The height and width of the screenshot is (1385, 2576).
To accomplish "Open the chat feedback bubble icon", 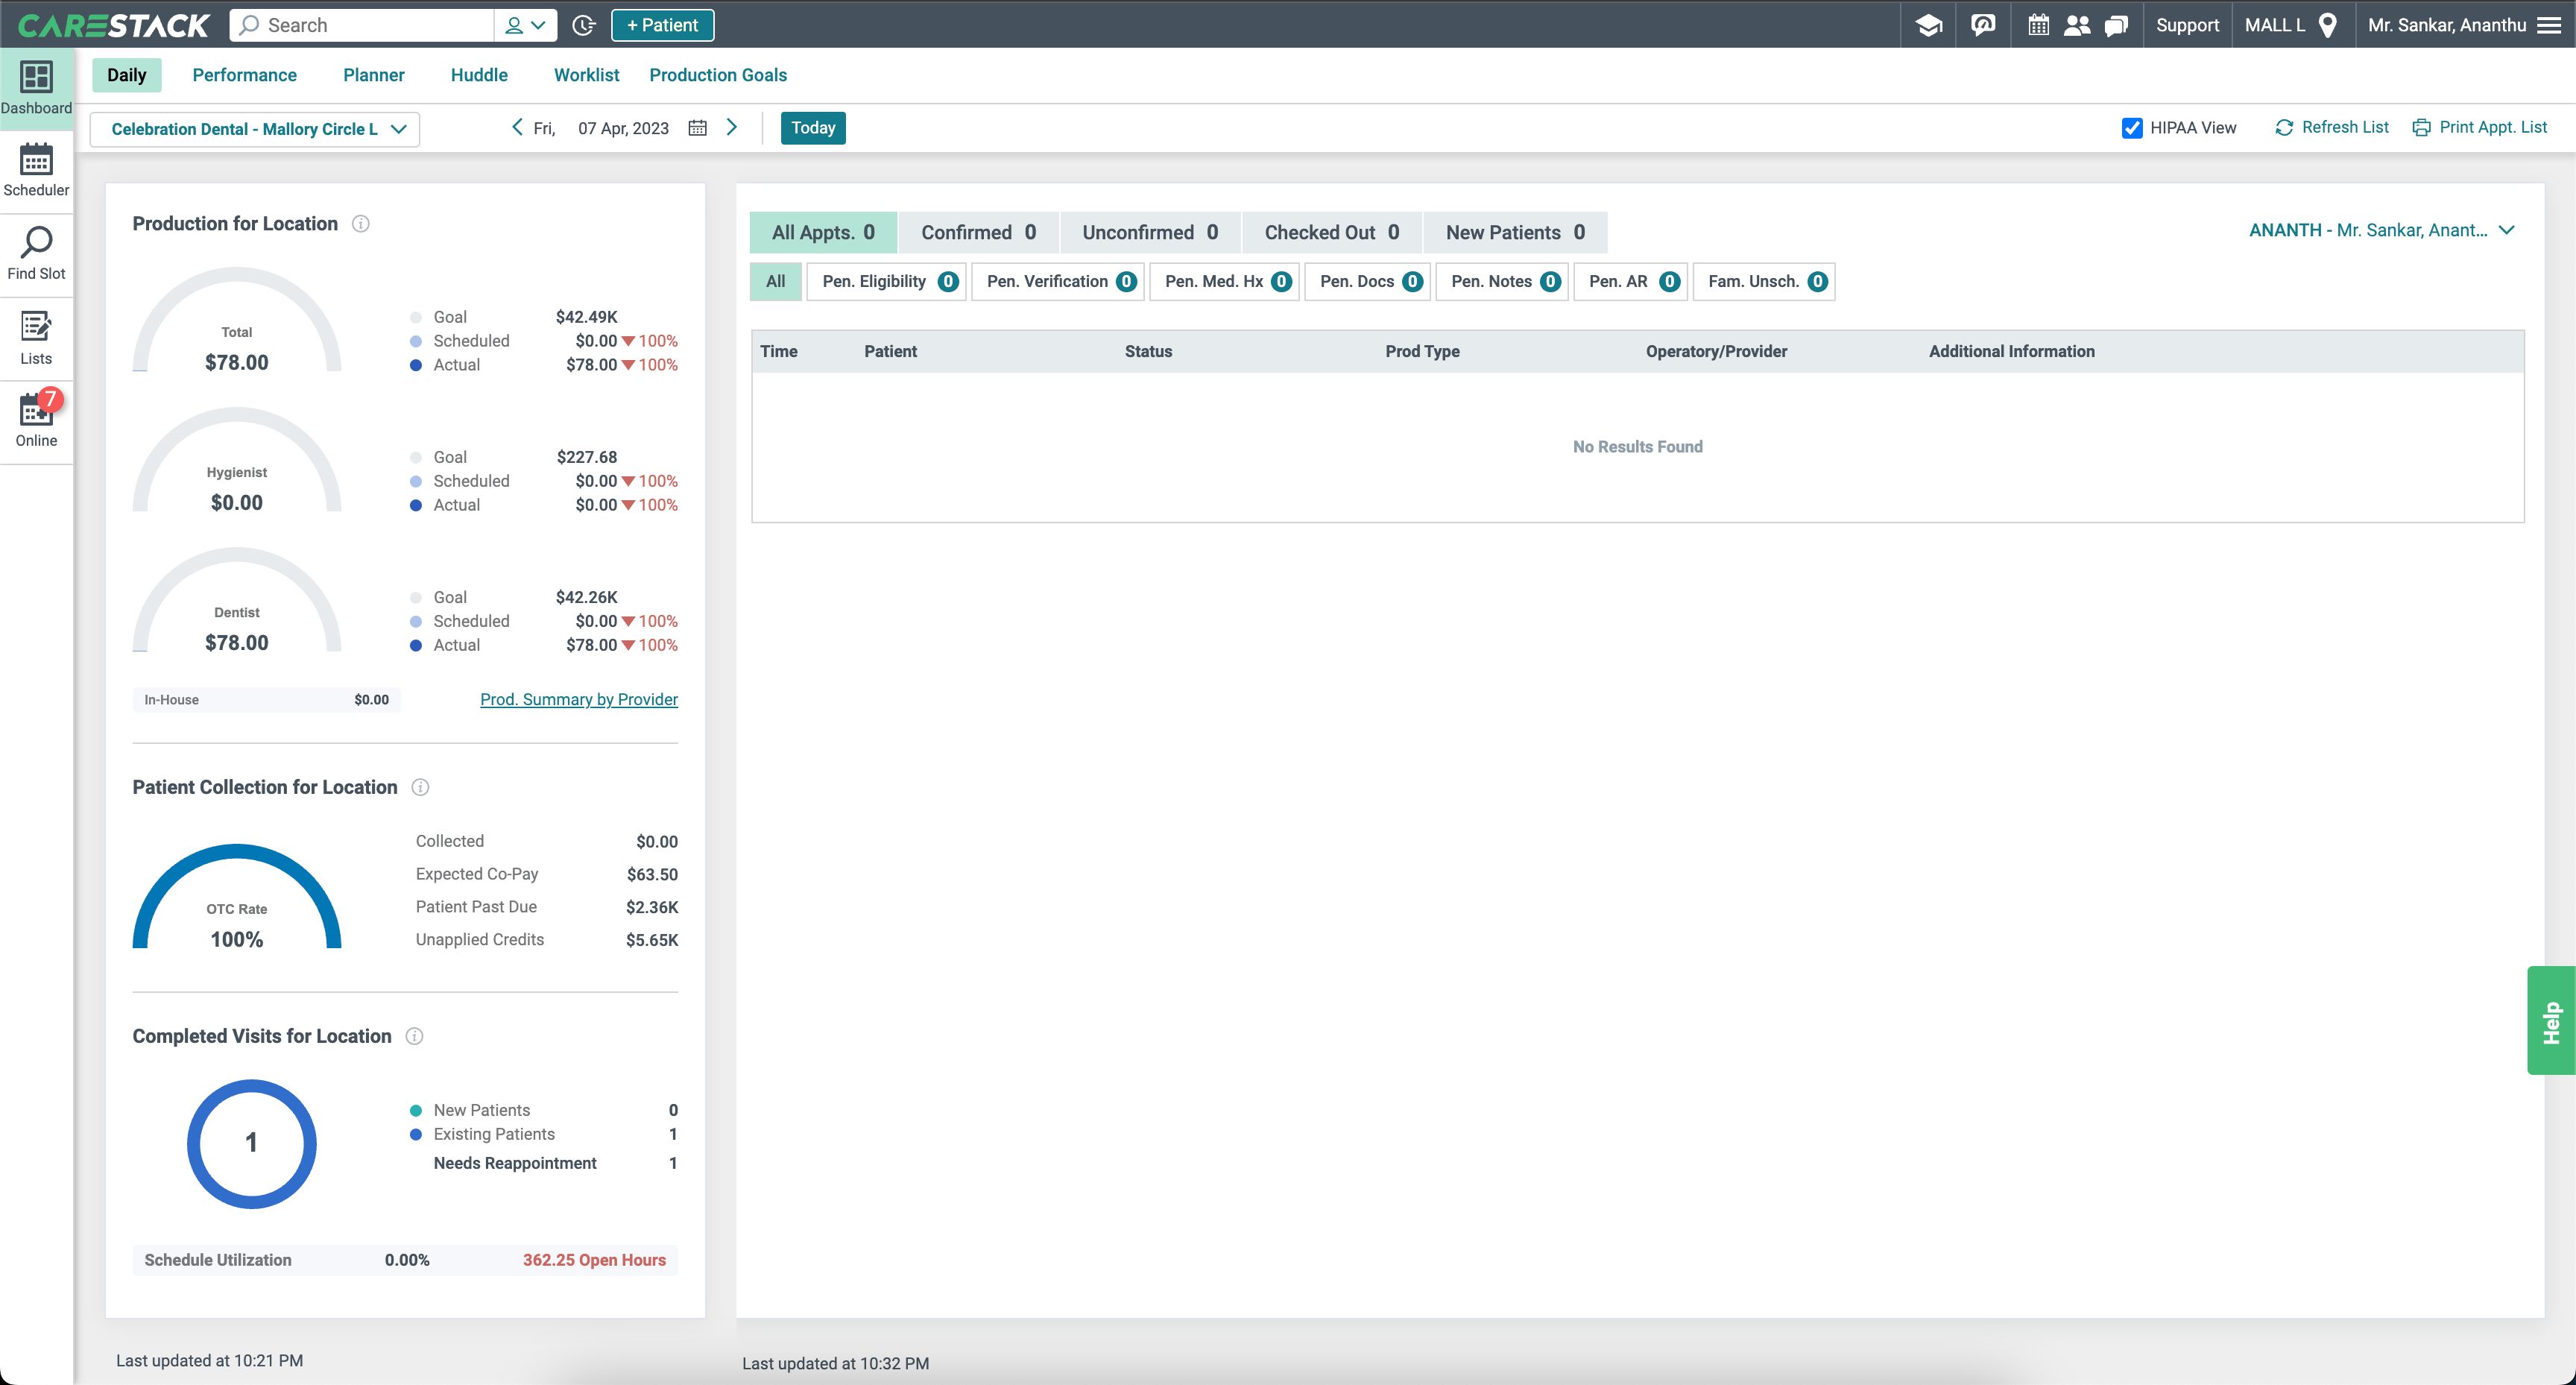I will (1983, 25).
